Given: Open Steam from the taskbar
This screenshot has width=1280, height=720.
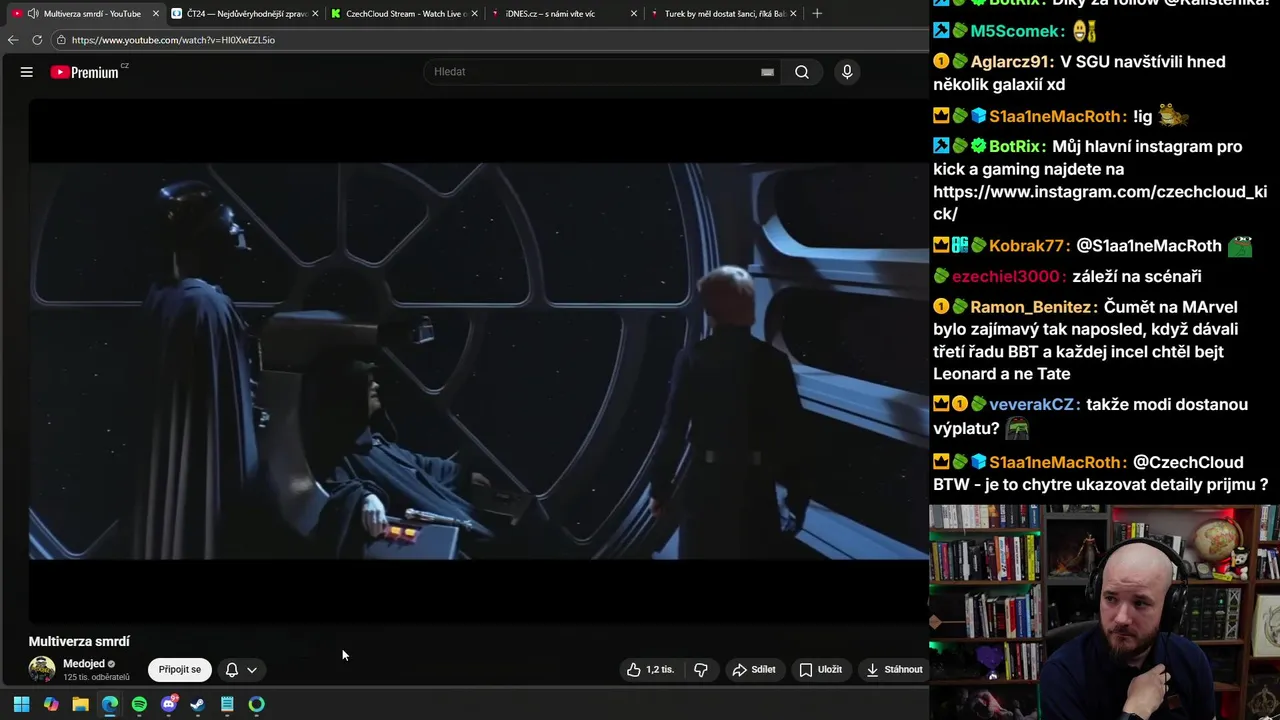Looking at the screenshot, I should point(198,704).
